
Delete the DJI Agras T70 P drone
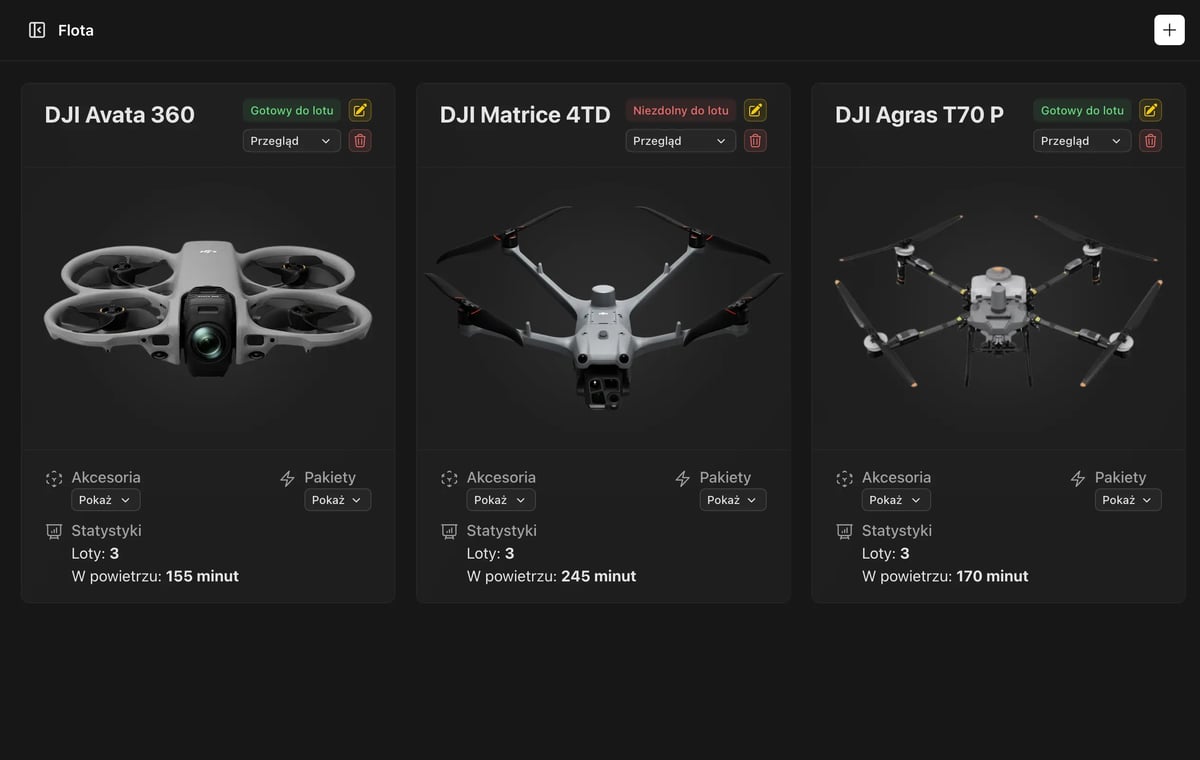pos(1151,141)
